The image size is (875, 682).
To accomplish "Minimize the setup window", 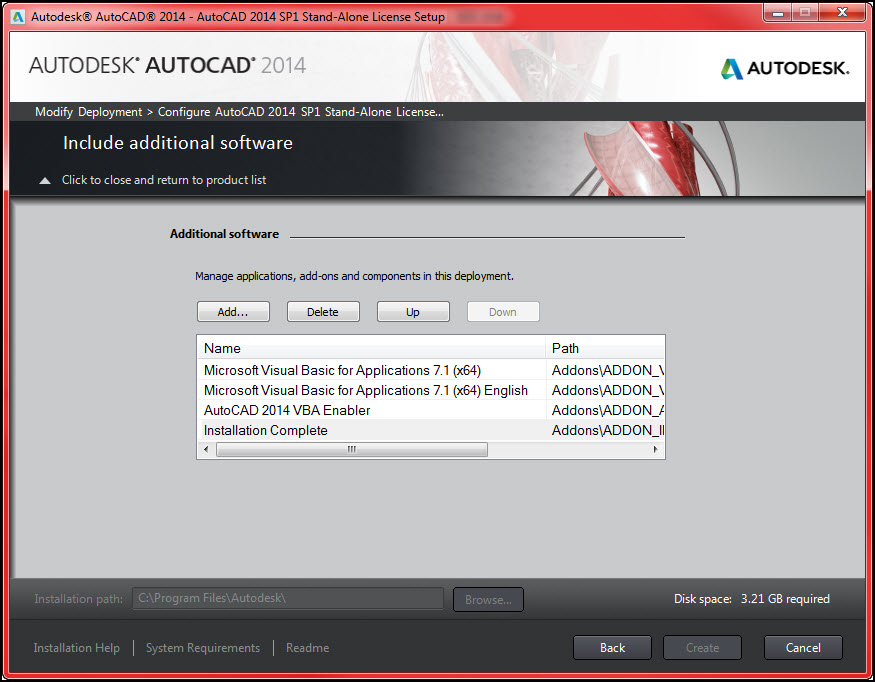I will [x=778, y=12].
